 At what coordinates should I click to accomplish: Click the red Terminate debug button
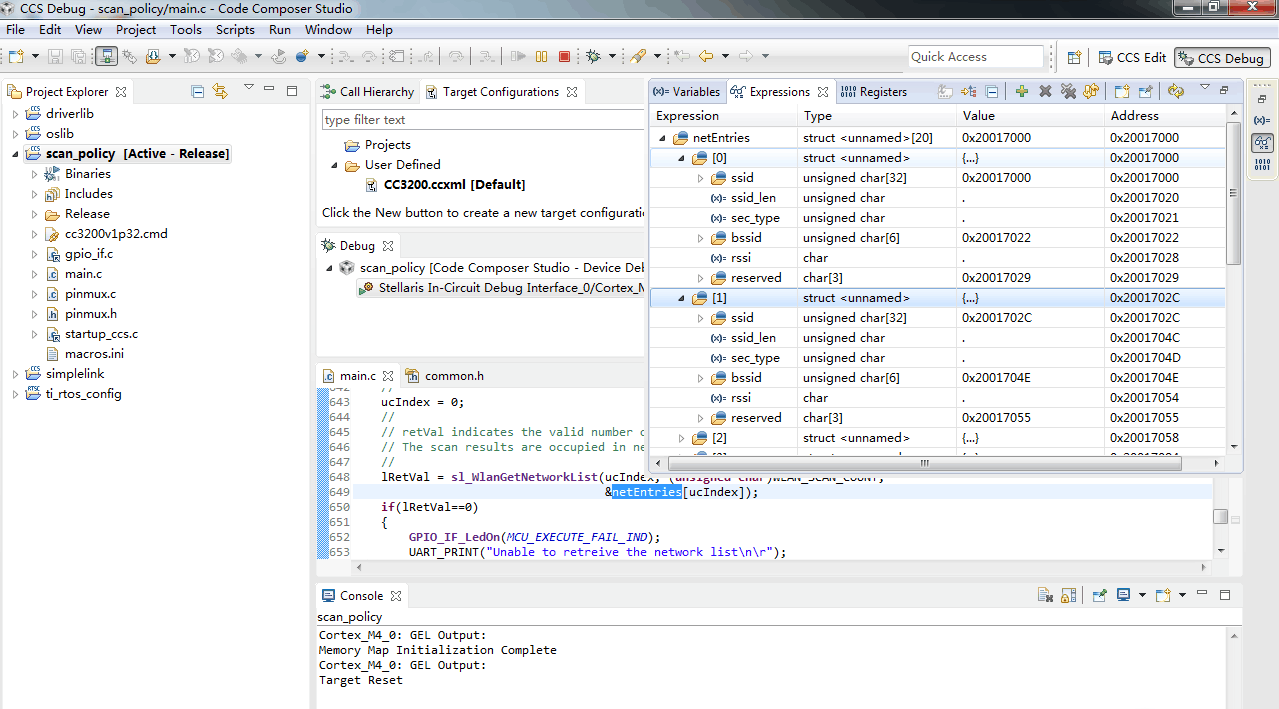coord(564,57)
